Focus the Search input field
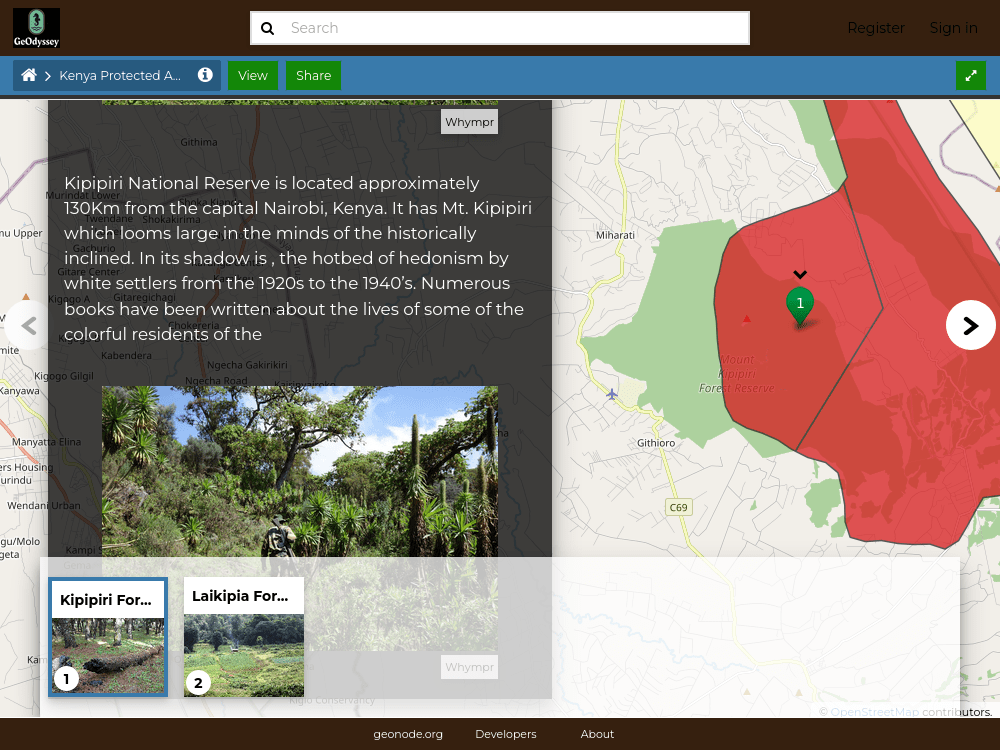Image resolution: width=1000 pixels, height=750 pixels. pyautogui.click(x=499, y=28)
